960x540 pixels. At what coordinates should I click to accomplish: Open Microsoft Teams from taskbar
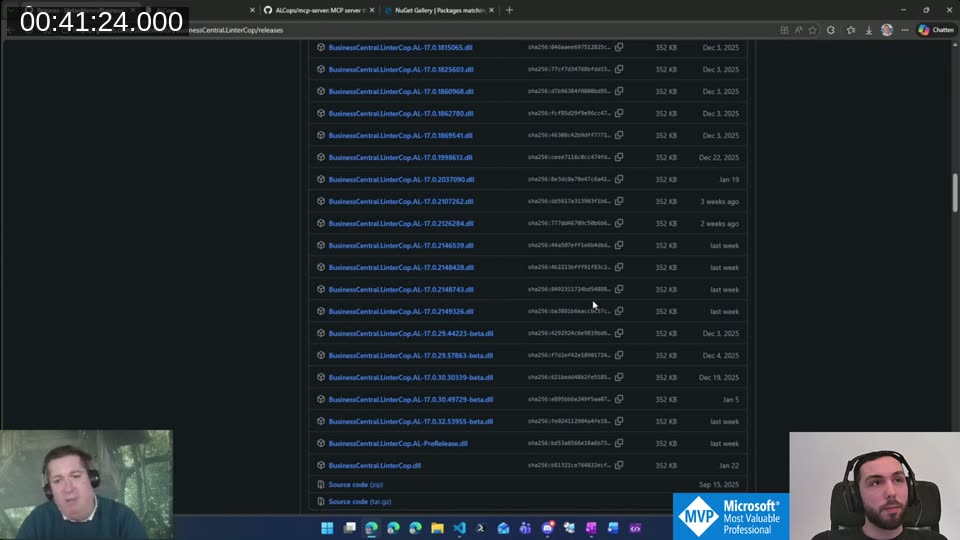(525, 528)
